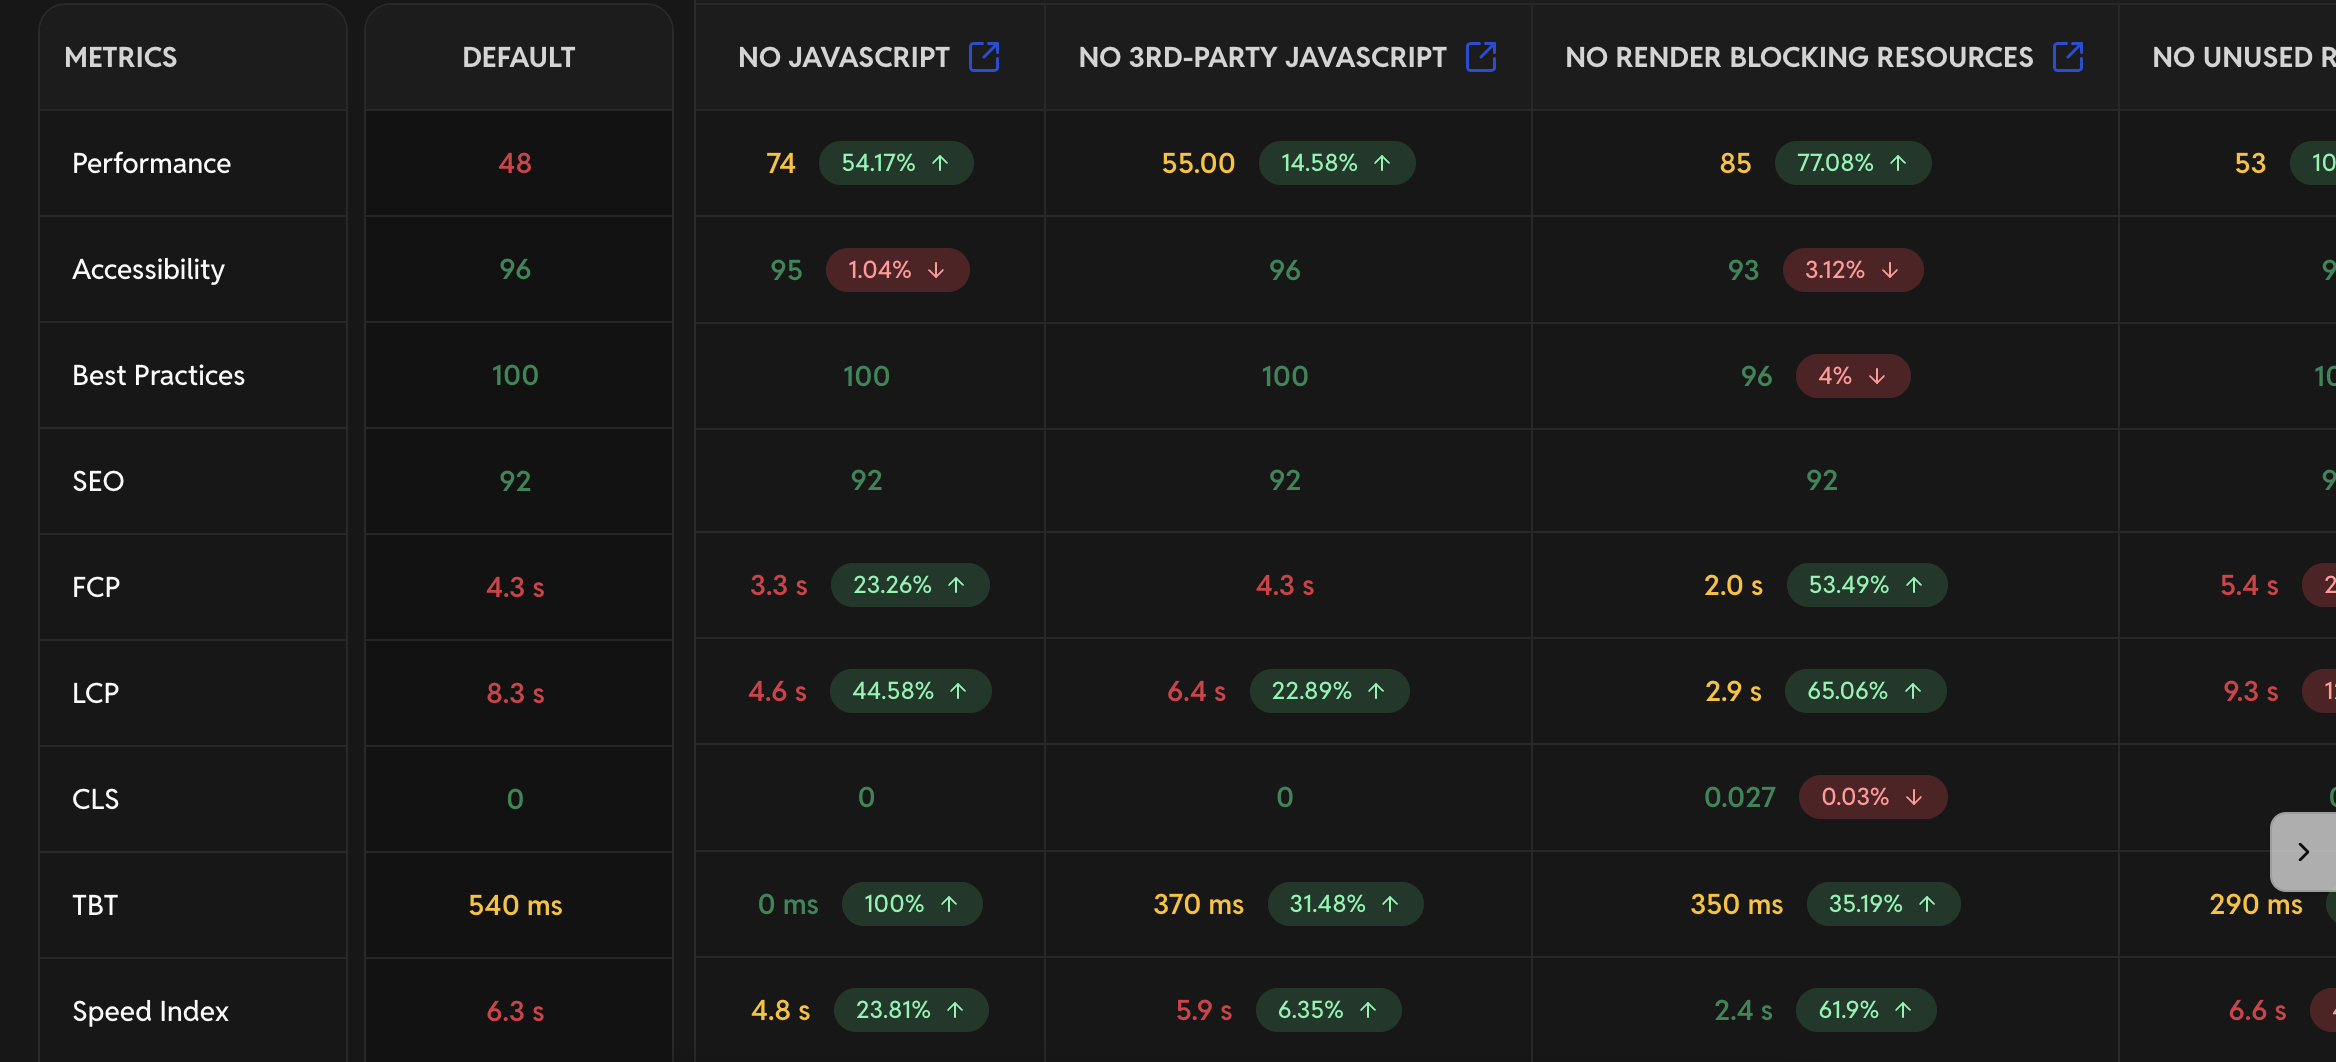Click the 540 ms default TBT value
This screenshot has width=2336, height=1062.
click(x=515, y=905)
